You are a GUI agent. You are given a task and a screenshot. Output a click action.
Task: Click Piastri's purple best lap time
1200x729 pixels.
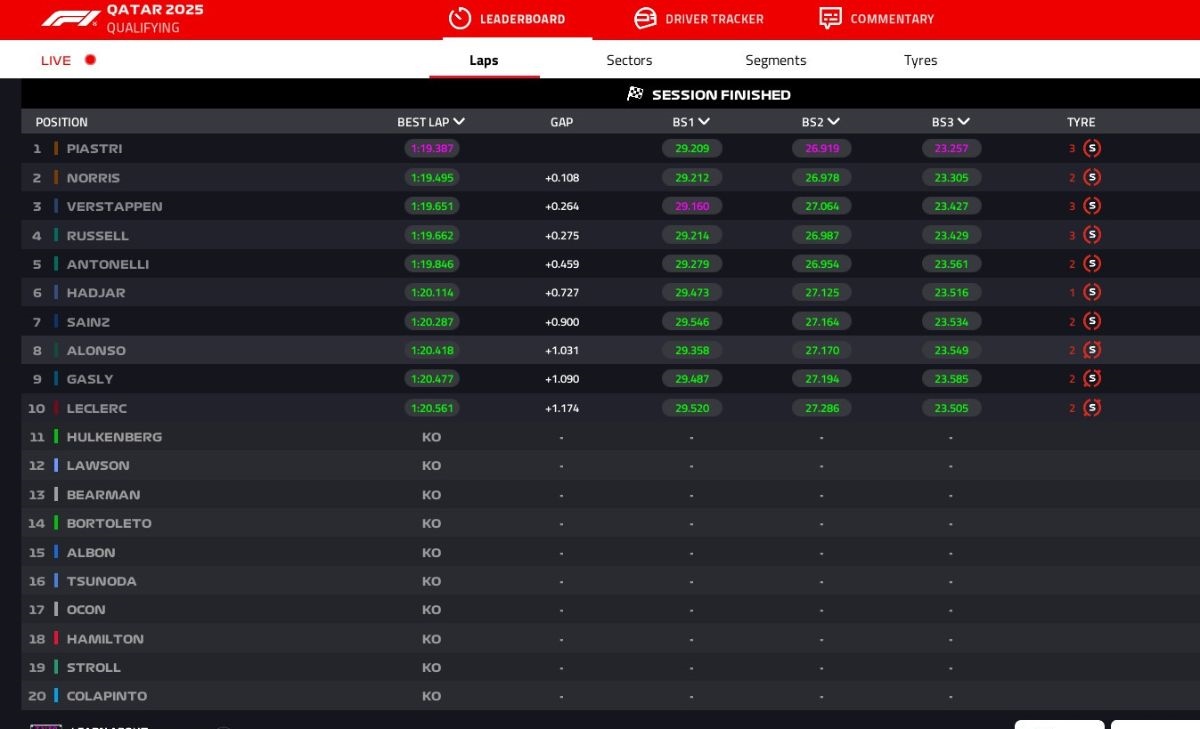432,148
